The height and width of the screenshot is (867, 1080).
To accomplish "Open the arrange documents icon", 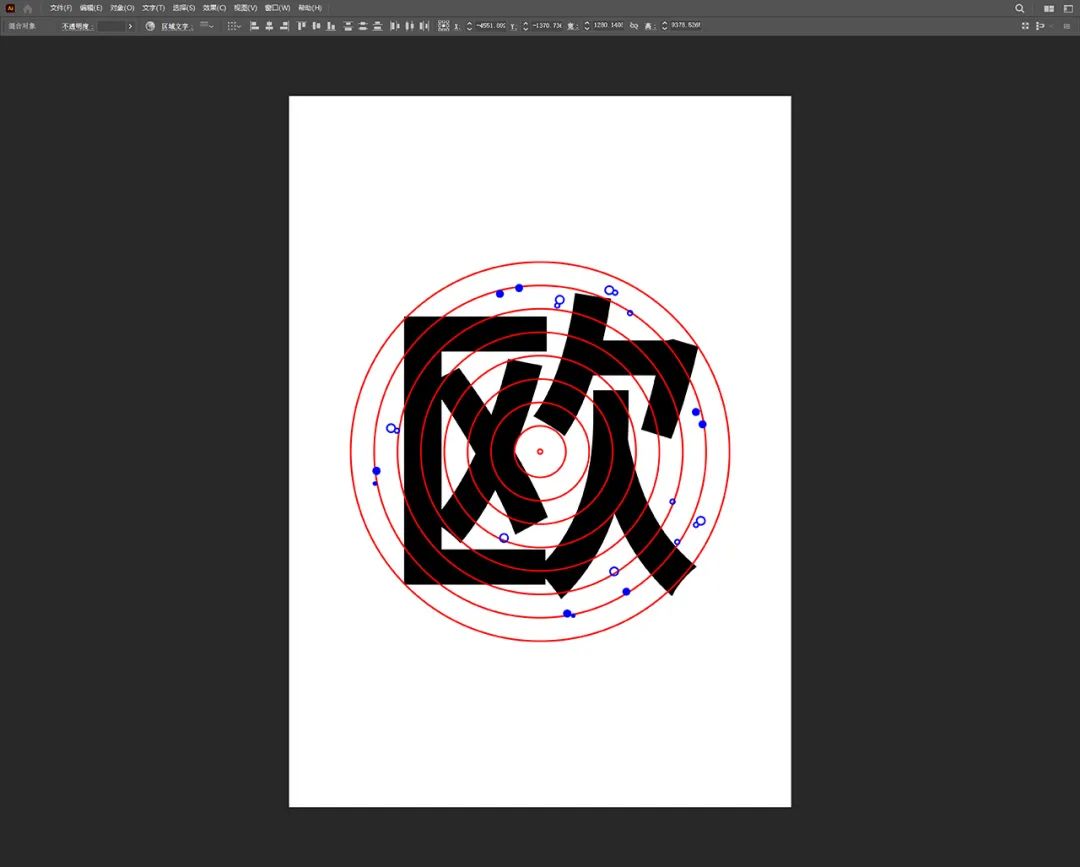I will (x=1049, y=8).
